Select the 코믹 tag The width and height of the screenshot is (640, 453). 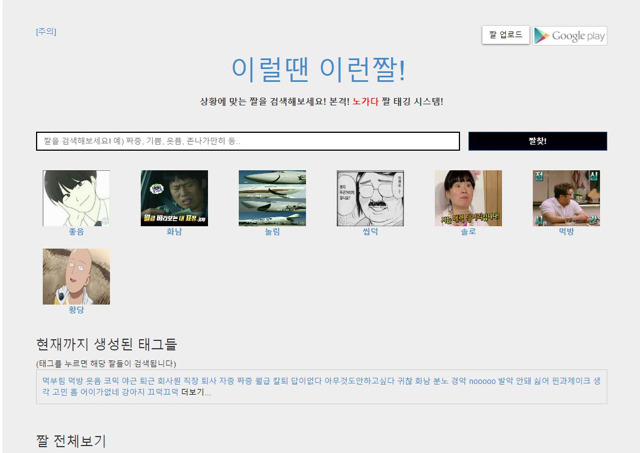click(111, 381)
